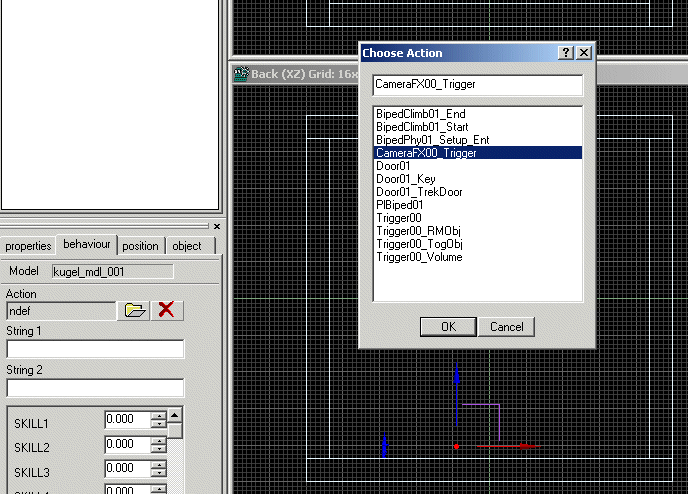The height and width of the screenshot is (494, 688).
Task: Click the action name text box in dialog
Action: coord(477,85)
